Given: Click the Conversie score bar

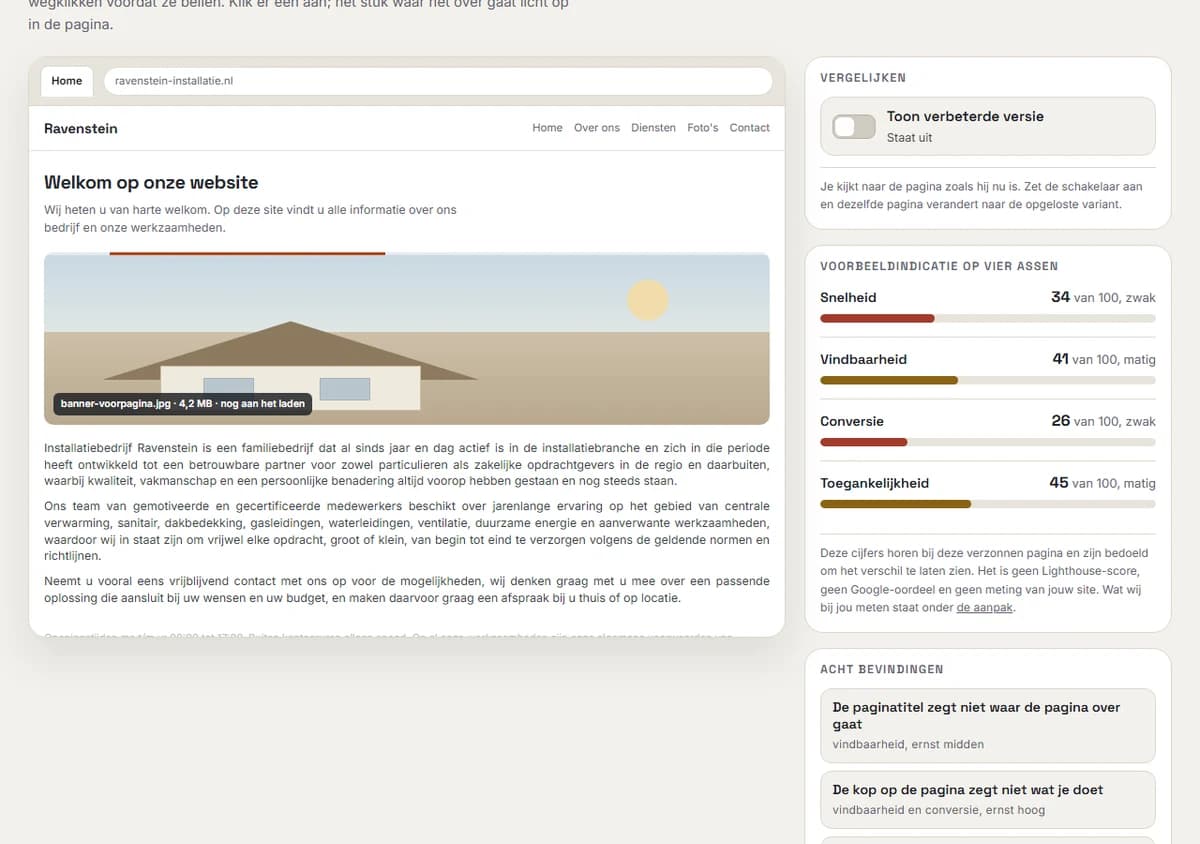Looking at the screenshot, I should click(988, 442).
